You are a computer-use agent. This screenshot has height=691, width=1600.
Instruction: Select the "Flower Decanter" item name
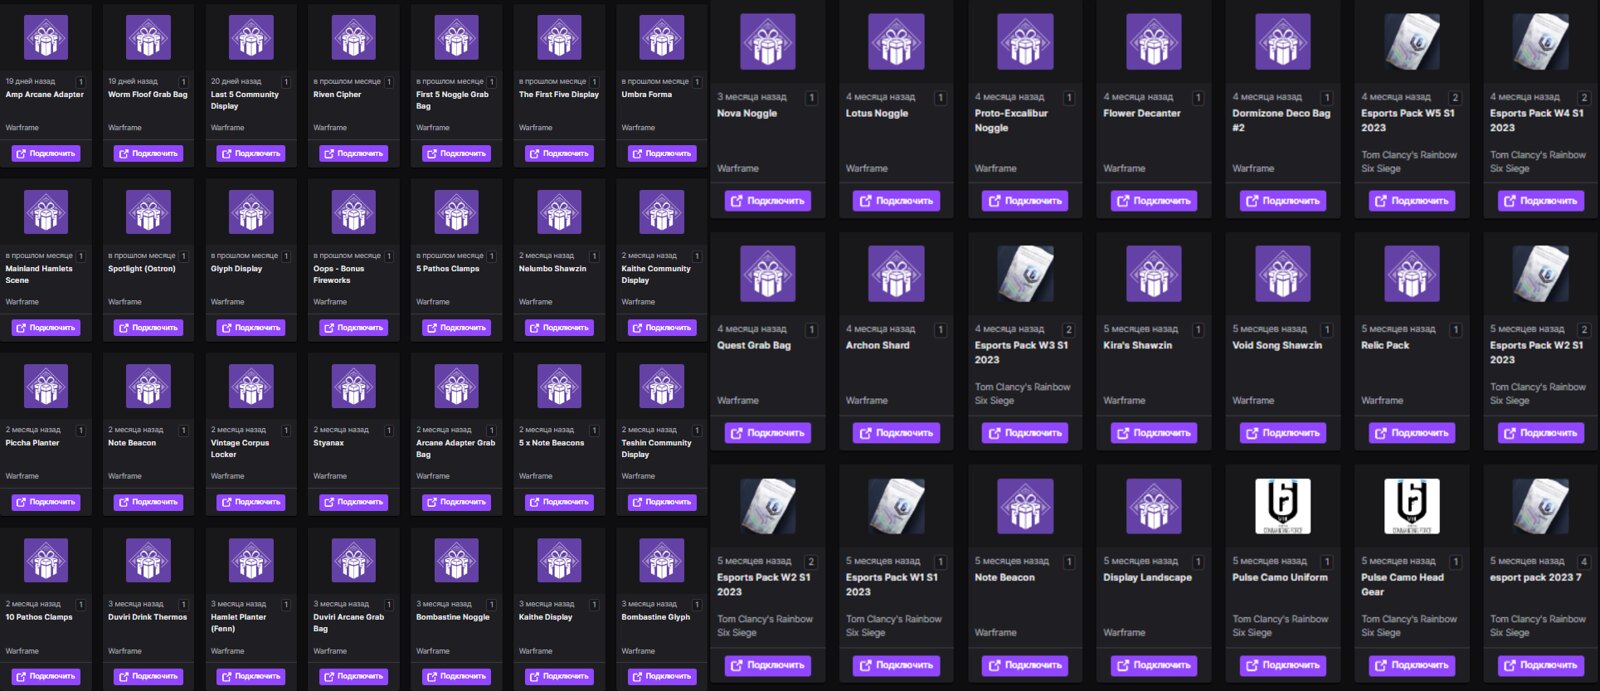1142,114
